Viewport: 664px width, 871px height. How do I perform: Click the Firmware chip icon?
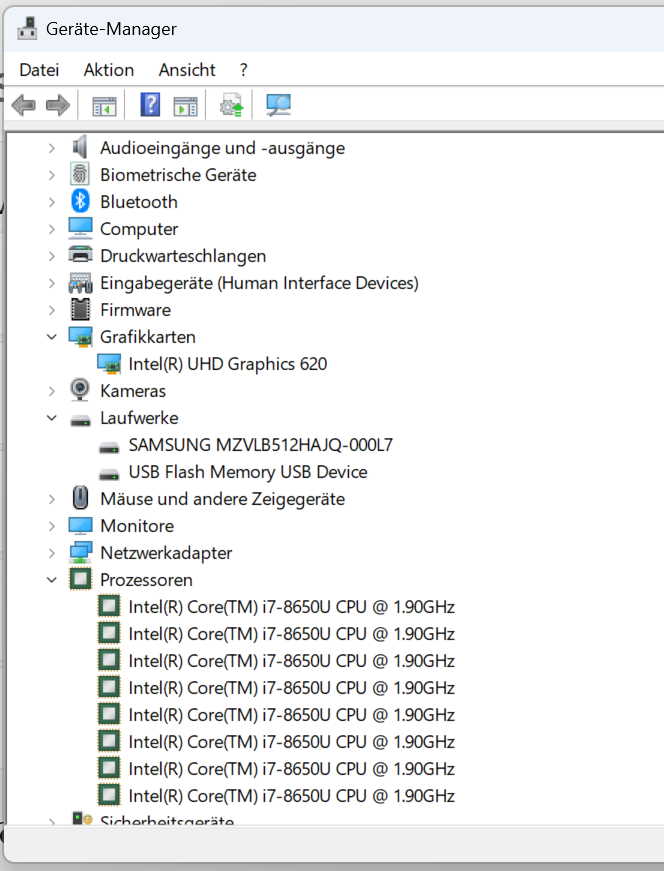(x=80, y=309)
